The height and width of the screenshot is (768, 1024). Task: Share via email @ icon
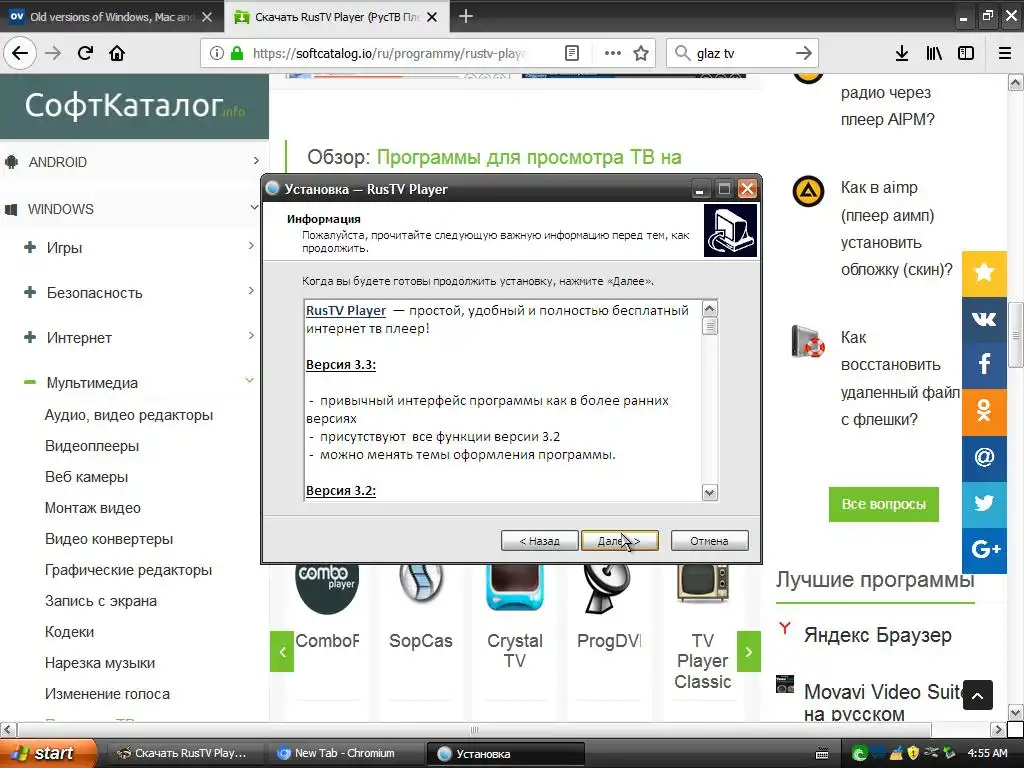coord(984,457)
